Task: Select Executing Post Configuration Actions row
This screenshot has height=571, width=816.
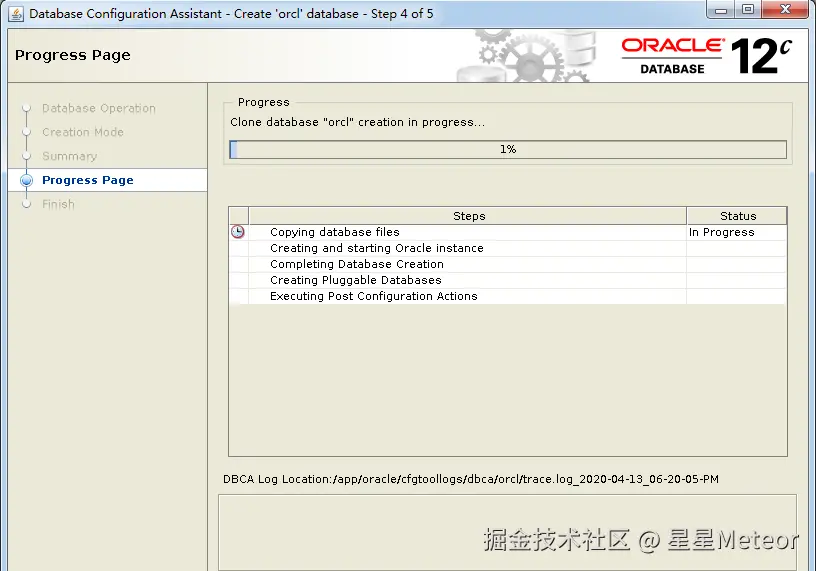Action: [x=508, y=296]
